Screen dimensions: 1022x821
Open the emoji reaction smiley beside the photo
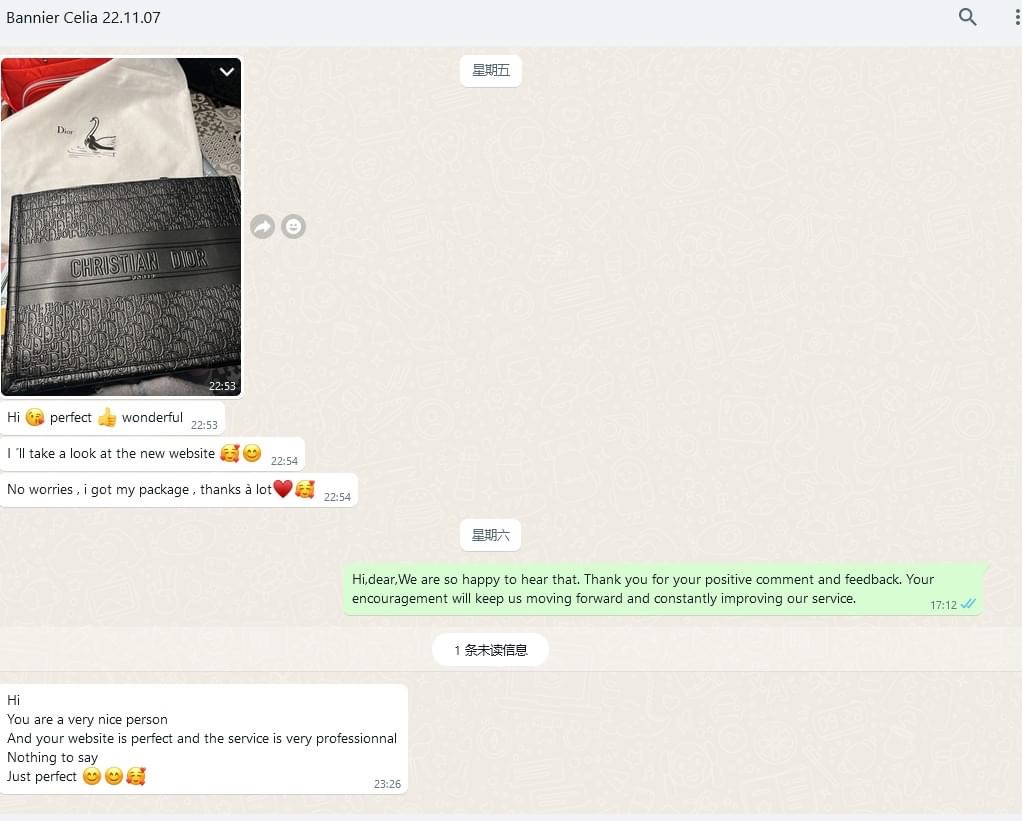(x=293, y=227)
